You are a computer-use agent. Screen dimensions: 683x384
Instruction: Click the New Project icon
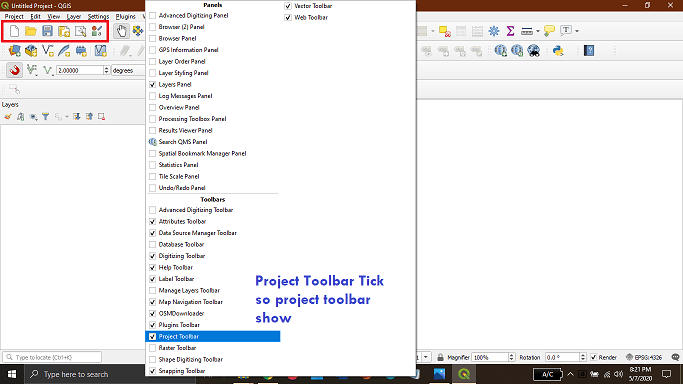14,31
